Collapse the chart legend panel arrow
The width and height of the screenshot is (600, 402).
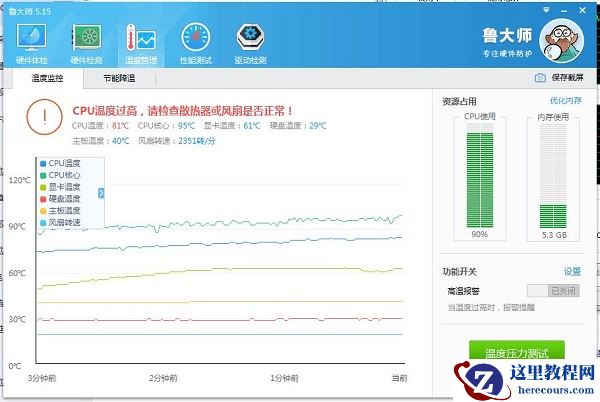[101, 193]
